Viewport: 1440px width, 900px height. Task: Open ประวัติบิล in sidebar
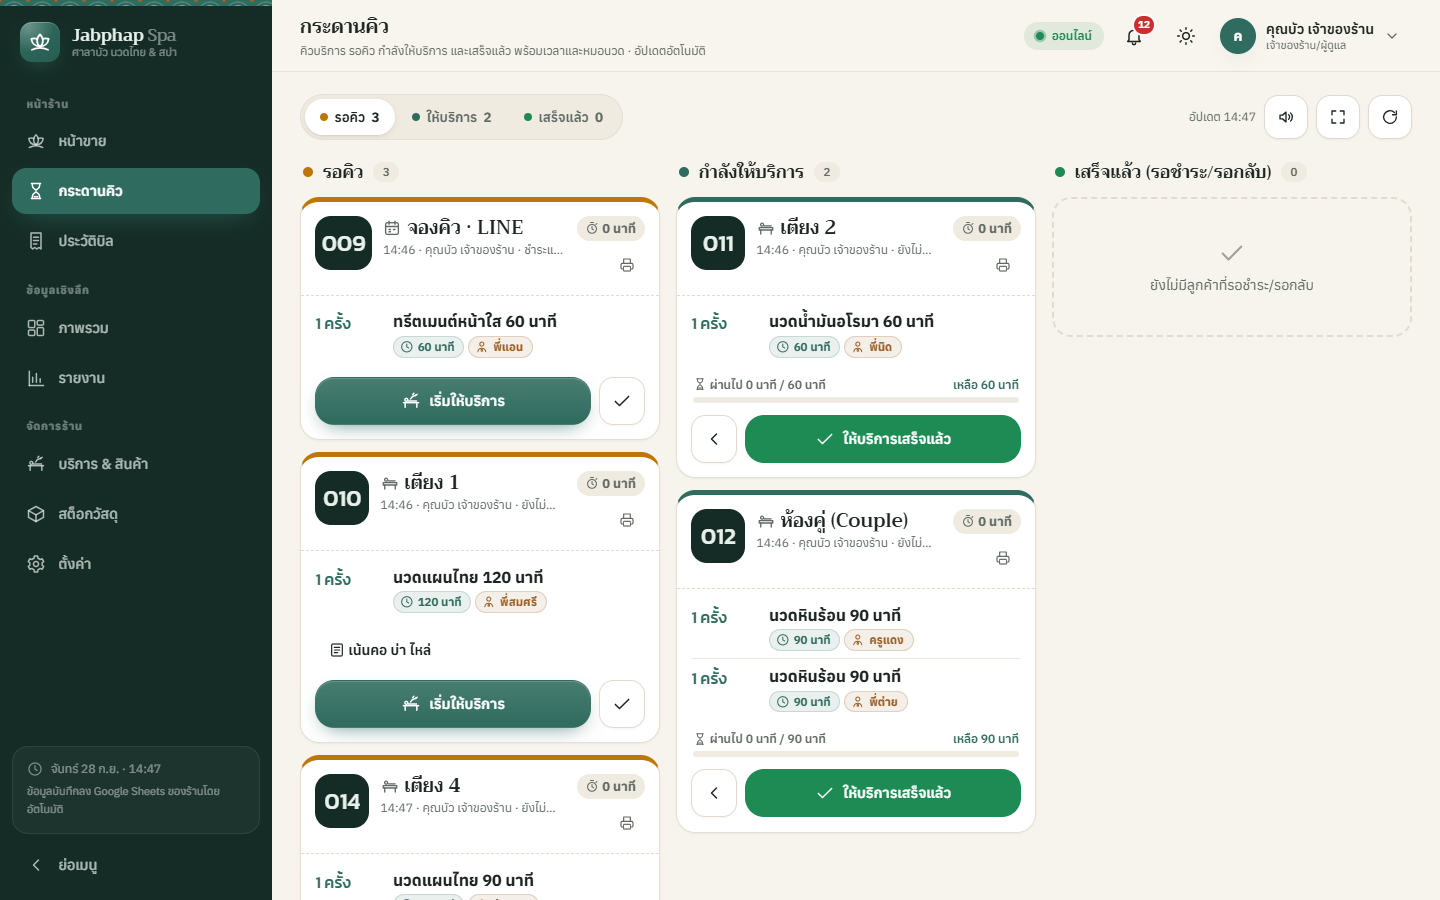pyautogui.click(x=136, y=241)
